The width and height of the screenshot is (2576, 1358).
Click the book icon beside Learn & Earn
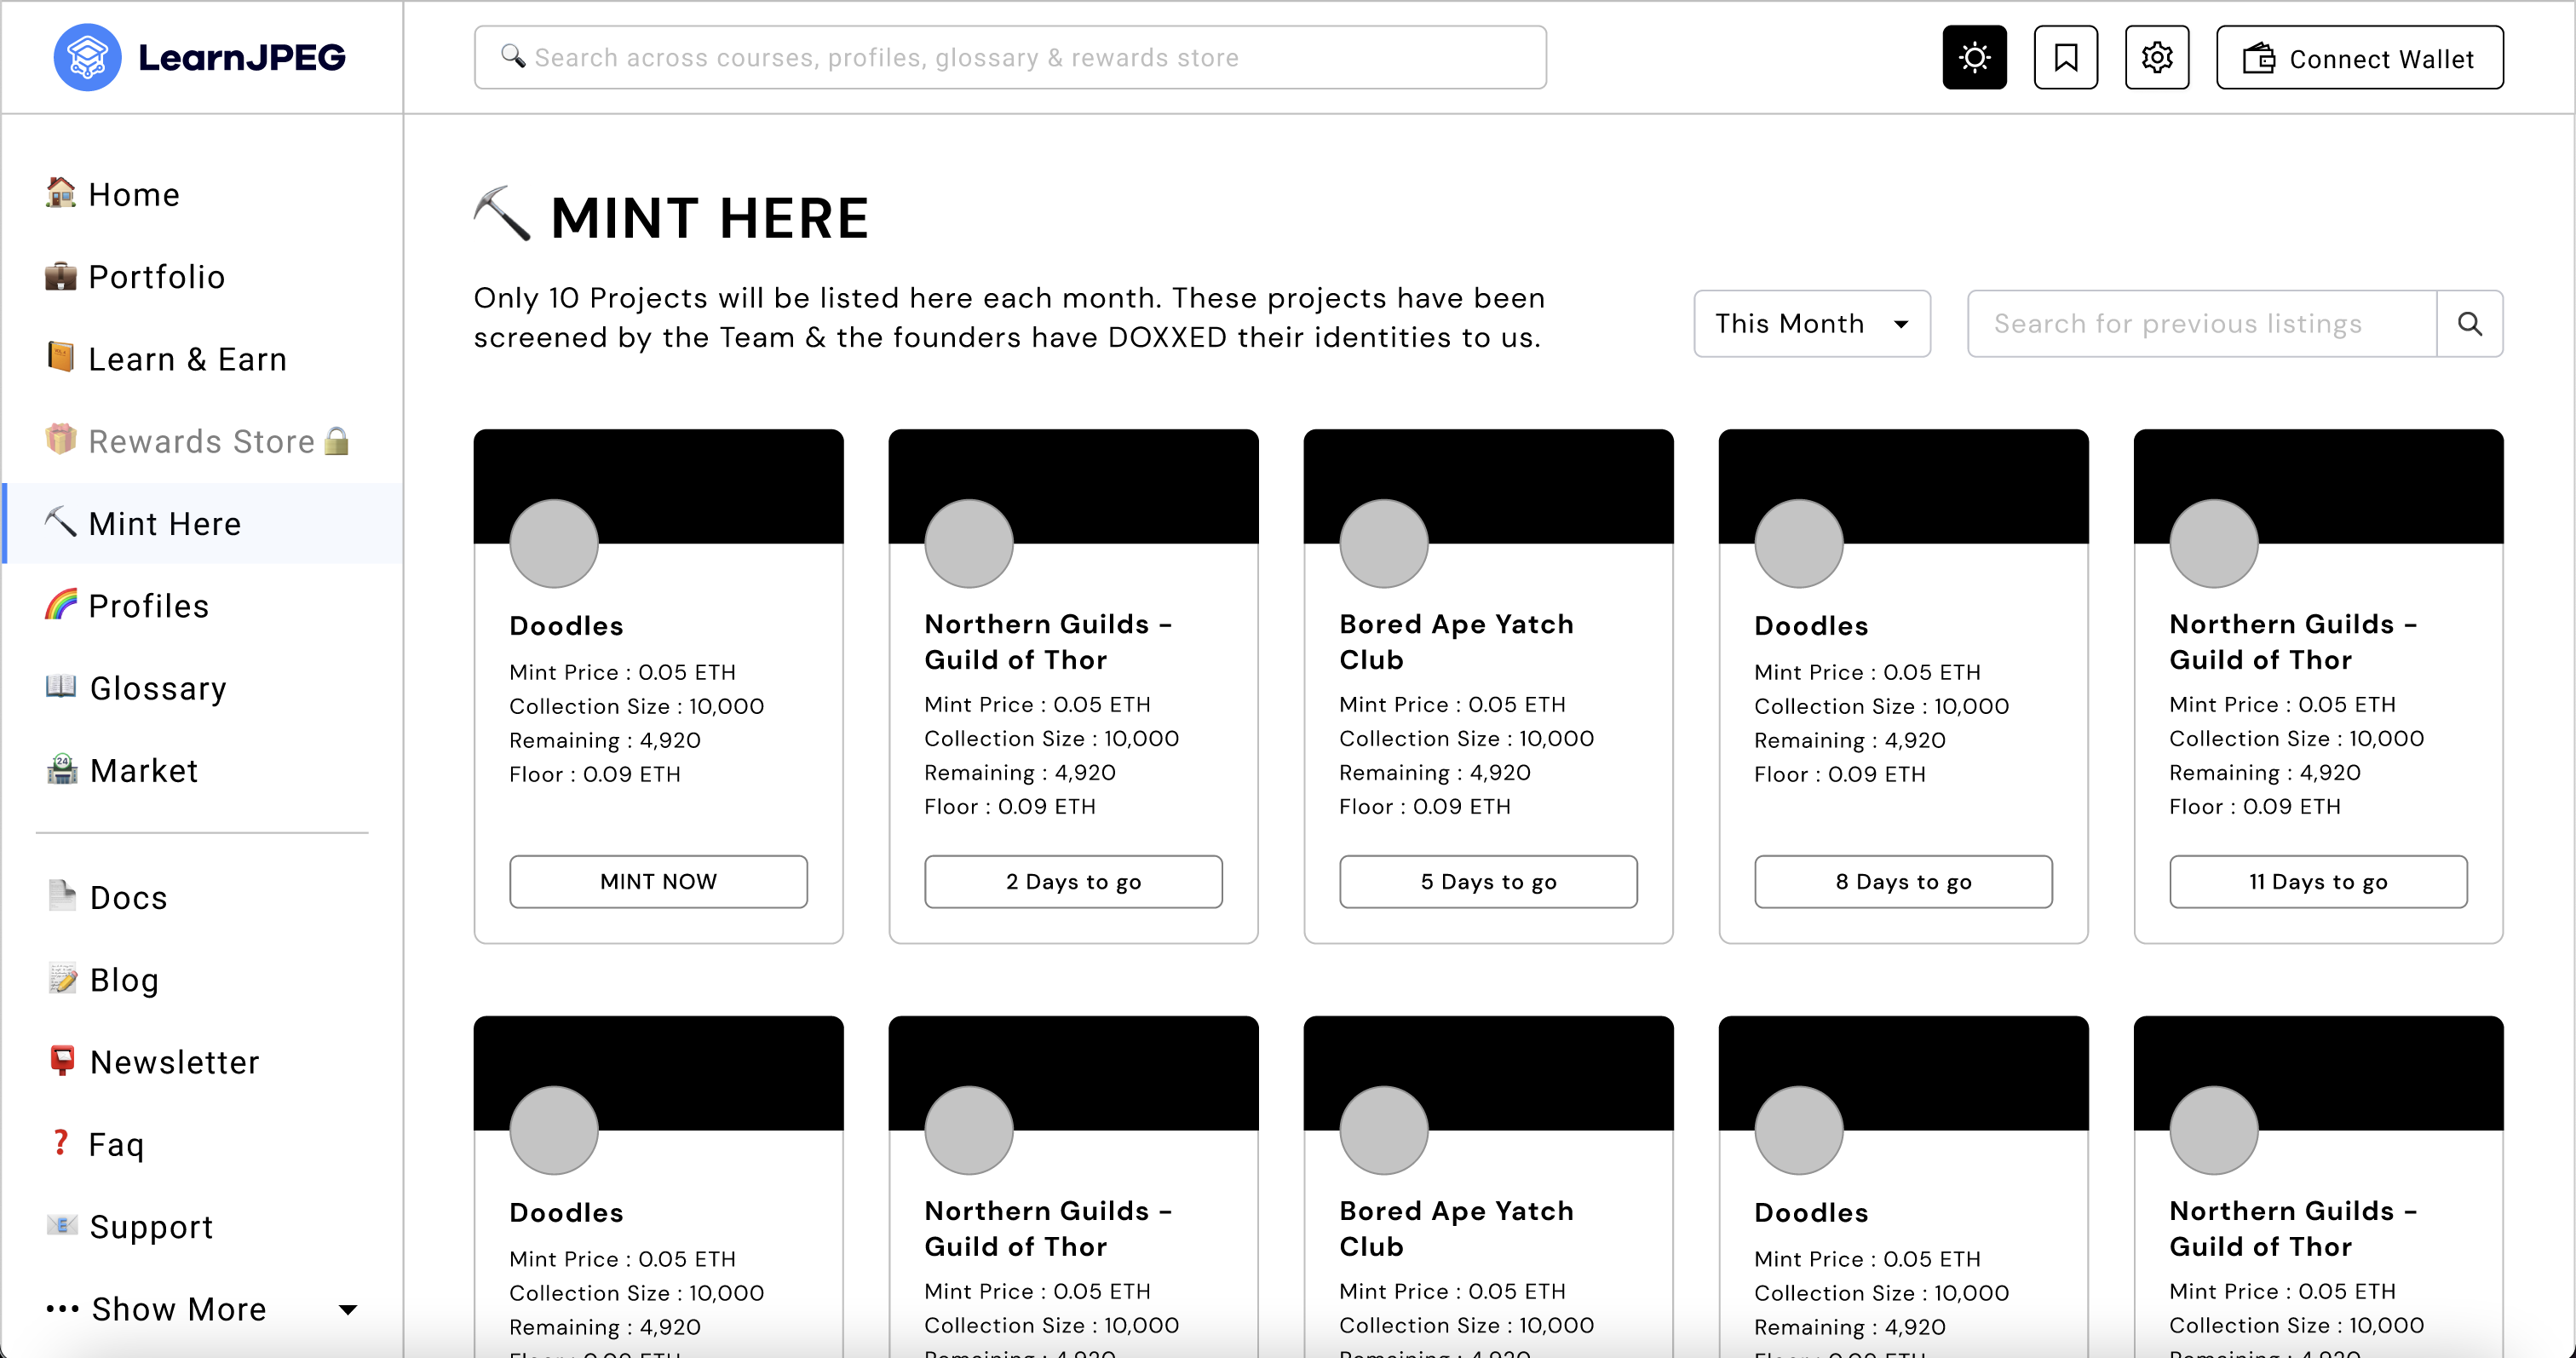(x=60, y=356)
